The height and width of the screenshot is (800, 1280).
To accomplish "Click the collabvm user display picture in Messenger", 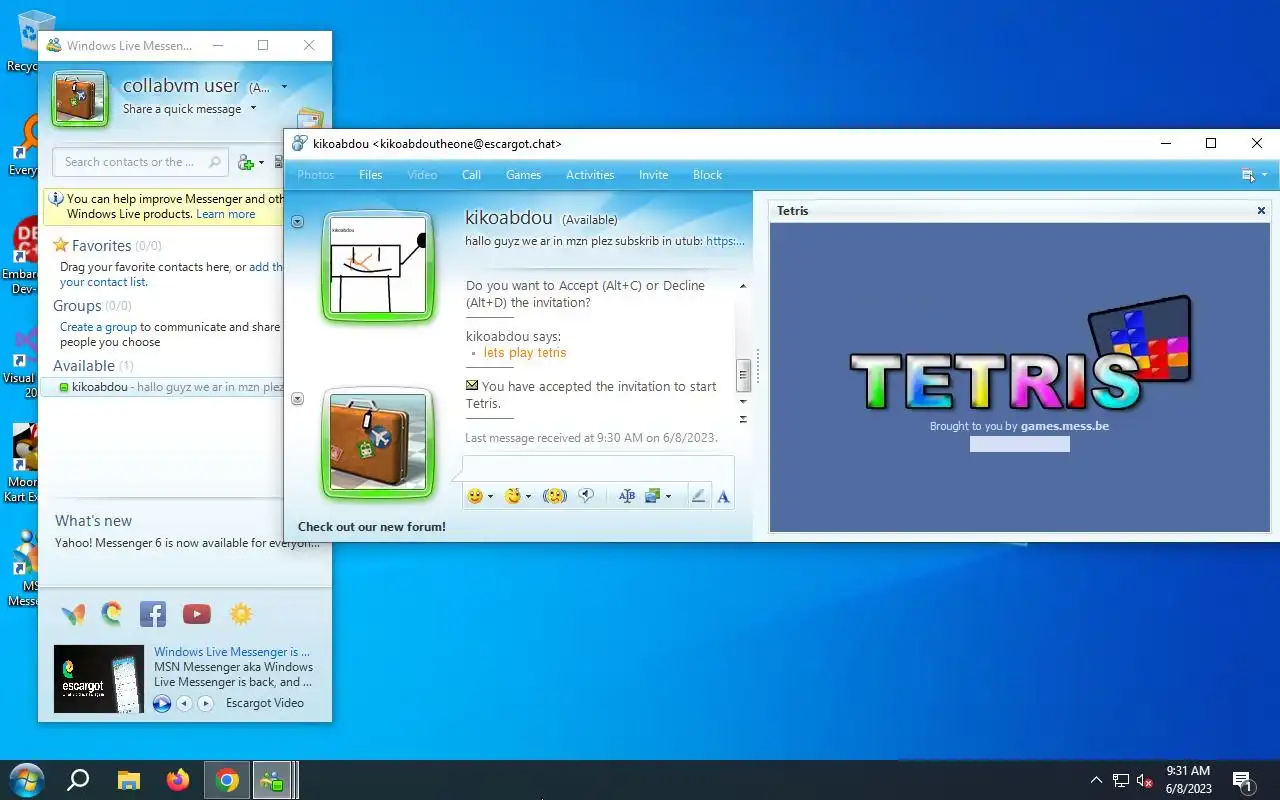I will point(80,98).
